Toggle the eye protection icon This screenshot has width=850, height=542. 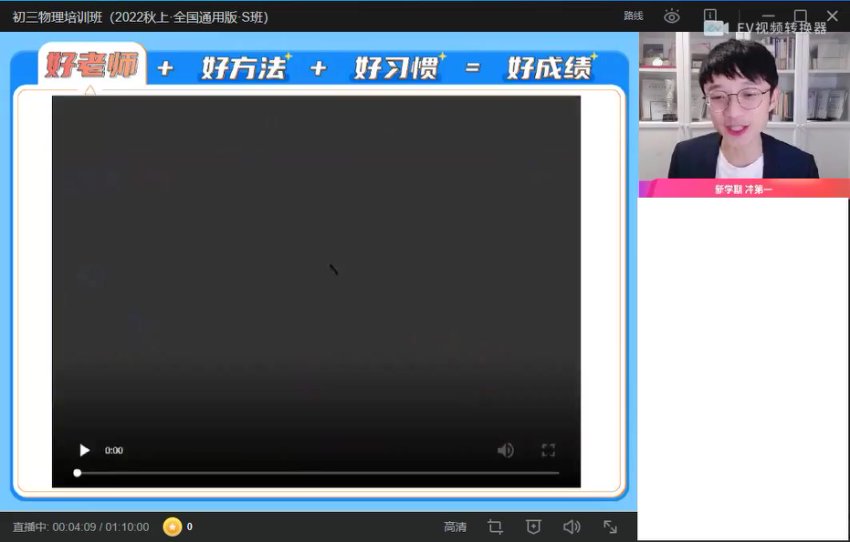click(672, 16)
